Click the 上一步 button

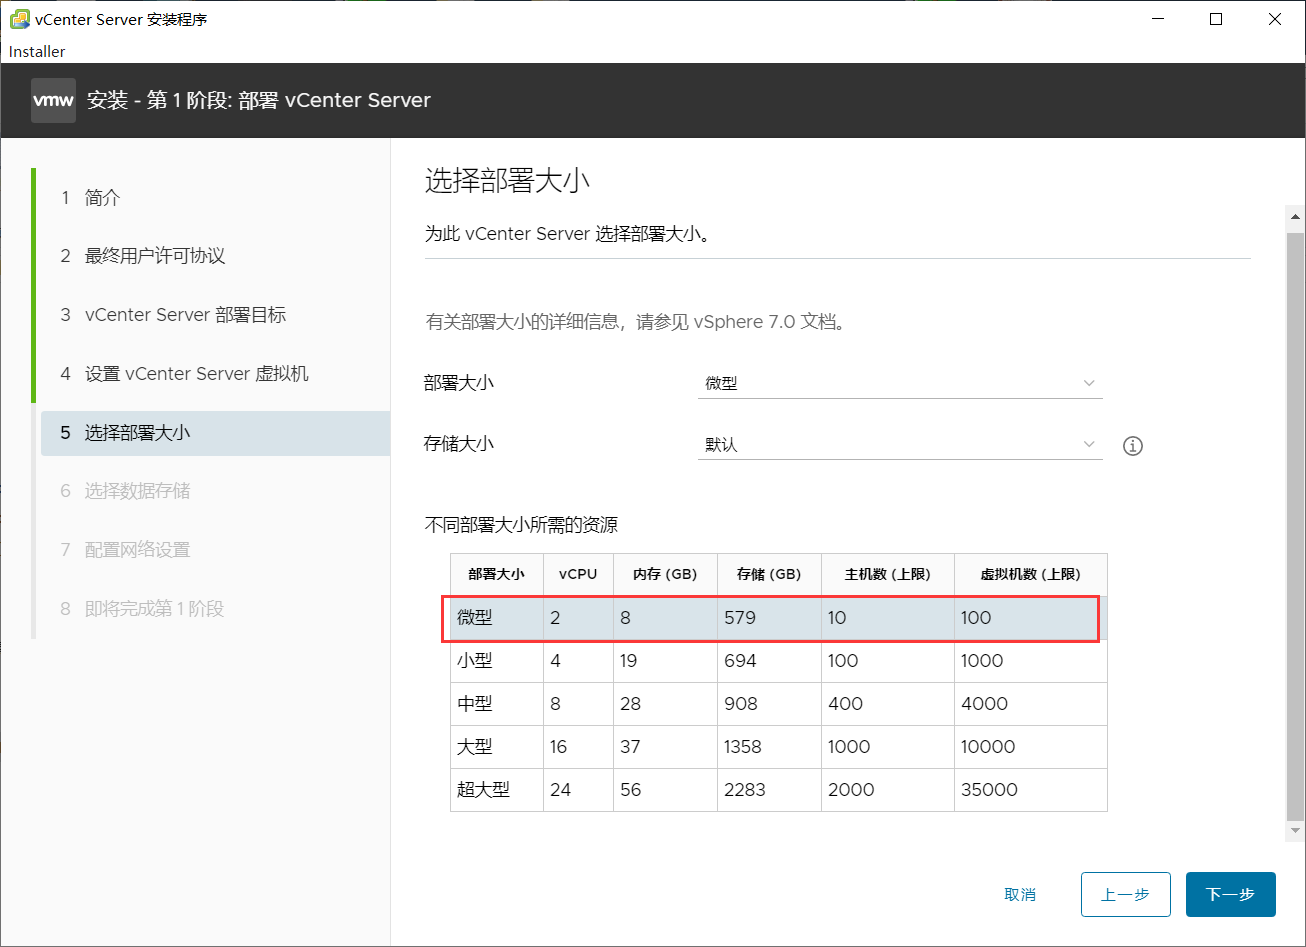point(1125,894)
